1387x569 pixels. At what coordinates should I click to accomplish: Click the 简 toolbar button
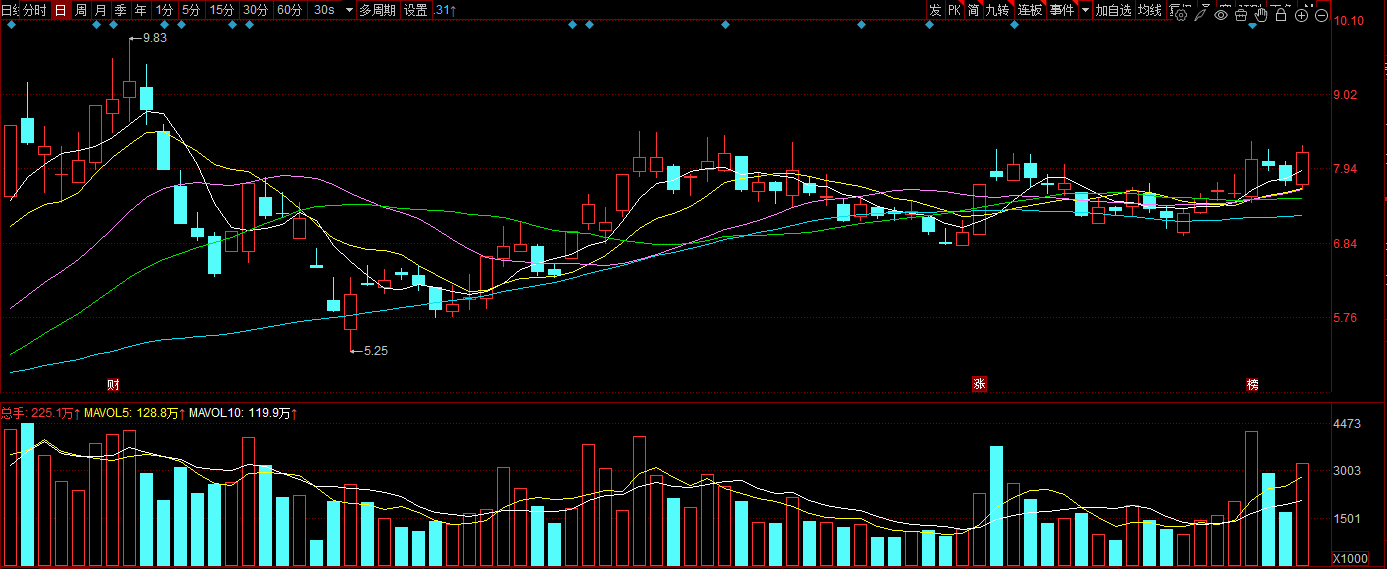(973, 10)
